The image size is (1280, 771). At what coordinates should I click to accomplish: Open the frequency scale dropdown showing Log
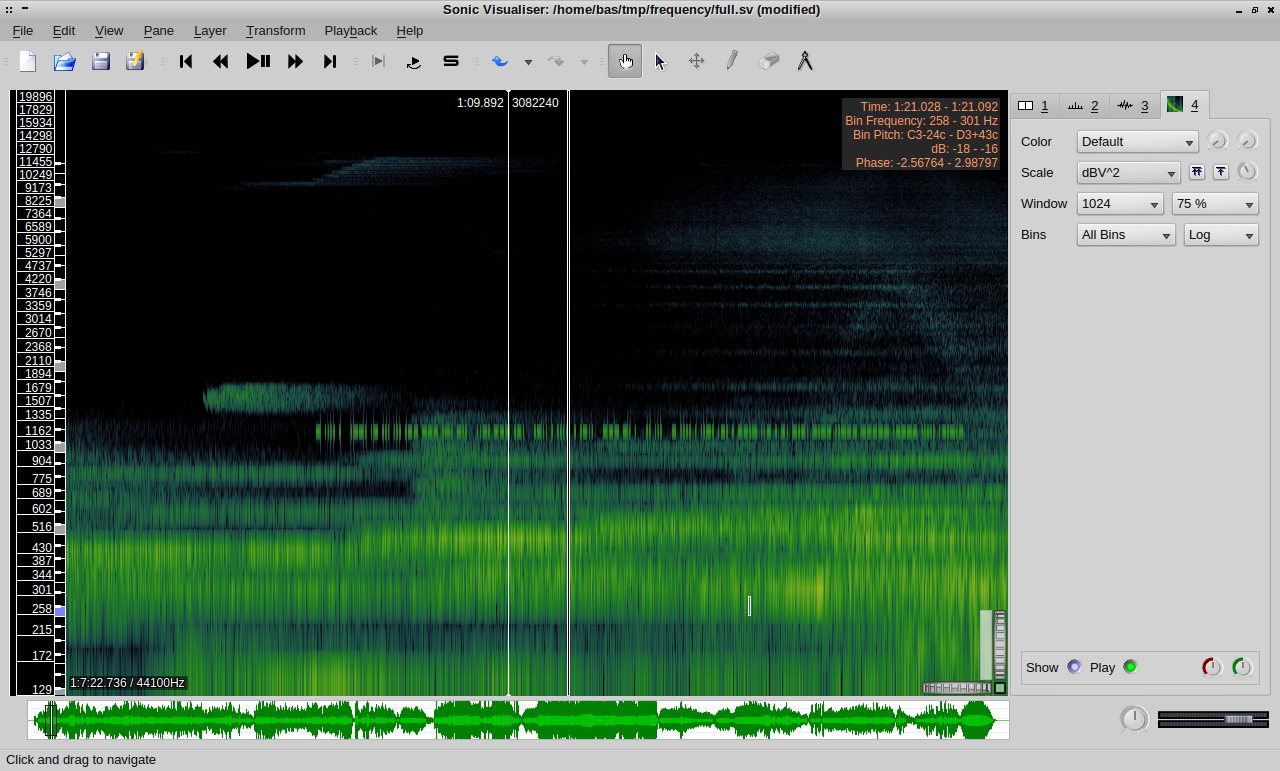[1221, 235]
